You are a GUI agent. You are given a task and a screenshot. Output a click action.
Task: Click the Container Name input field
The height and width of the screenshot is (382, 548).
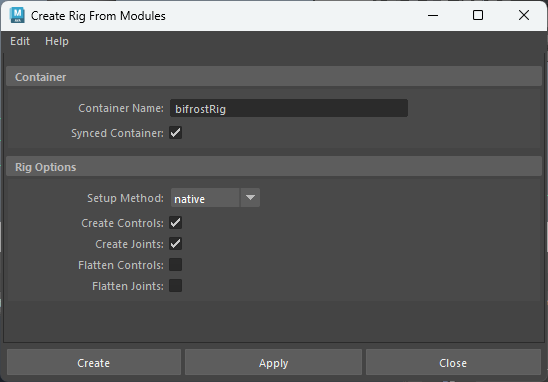tap(289, 108)
